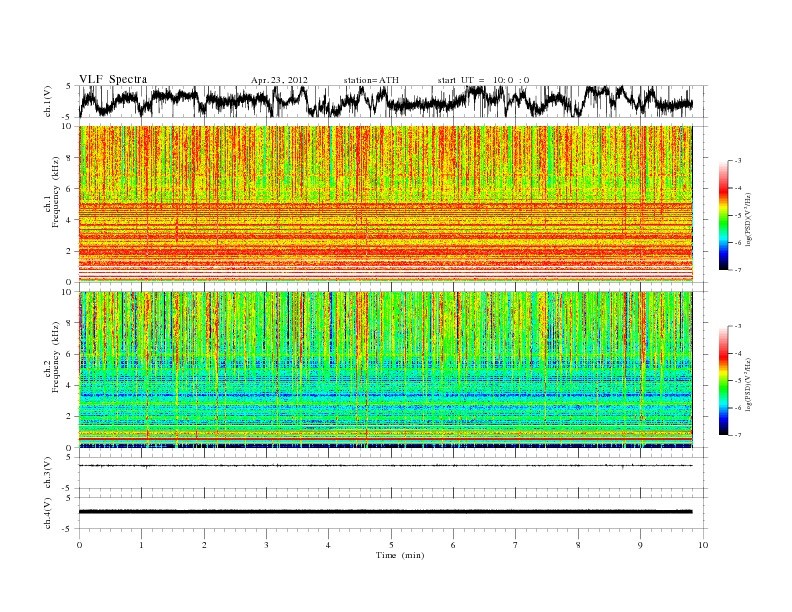Click the "-7" tick on the ch.1 color bar
This screenshot has width=792, height=612.
tap(738, 270)
